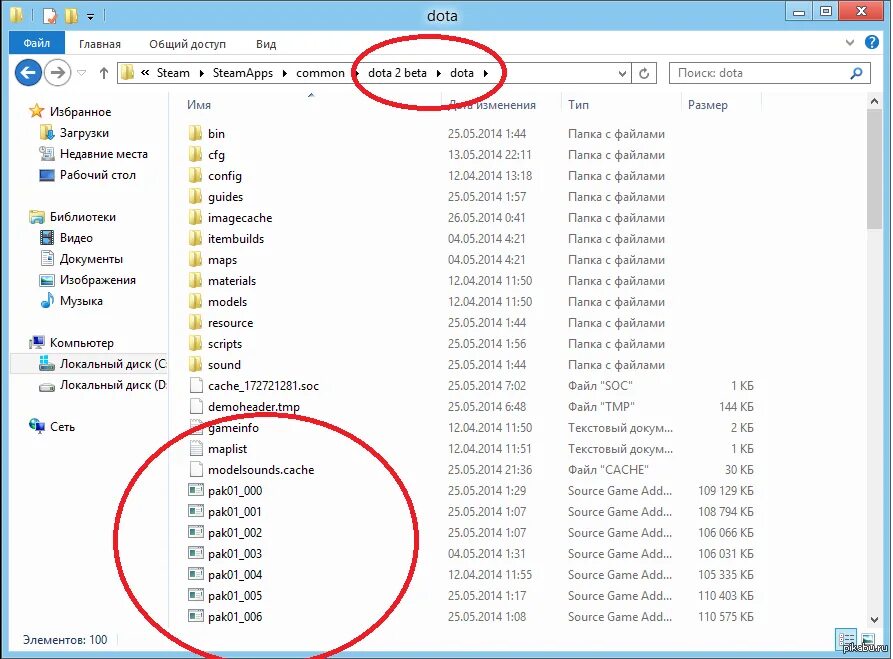
Task: Select the pak01_006 file icon
Action: pos(196,616)
